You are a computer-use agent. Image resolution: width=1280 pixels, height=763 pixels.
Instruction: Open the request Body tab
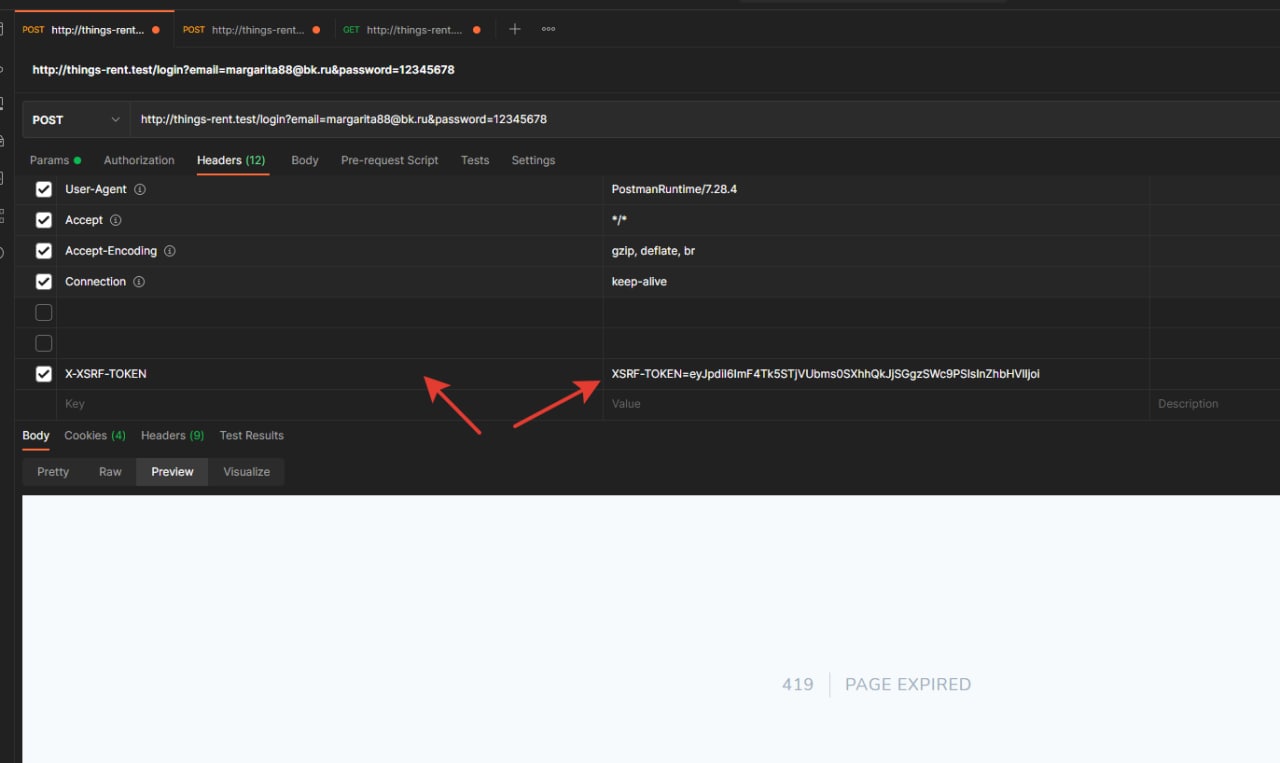click(x=305, y=160)
